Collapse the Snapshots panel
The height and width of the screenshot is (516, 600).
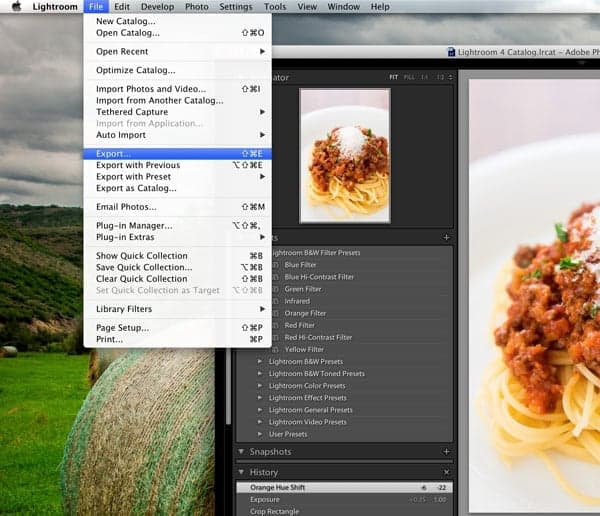[241, 452]
